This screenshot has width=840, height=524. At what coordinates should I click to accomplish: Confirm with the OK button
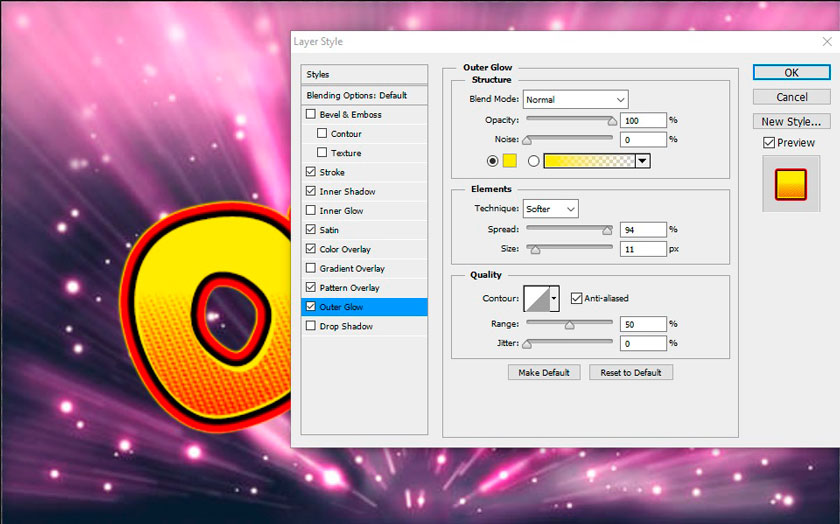(792, 72)
